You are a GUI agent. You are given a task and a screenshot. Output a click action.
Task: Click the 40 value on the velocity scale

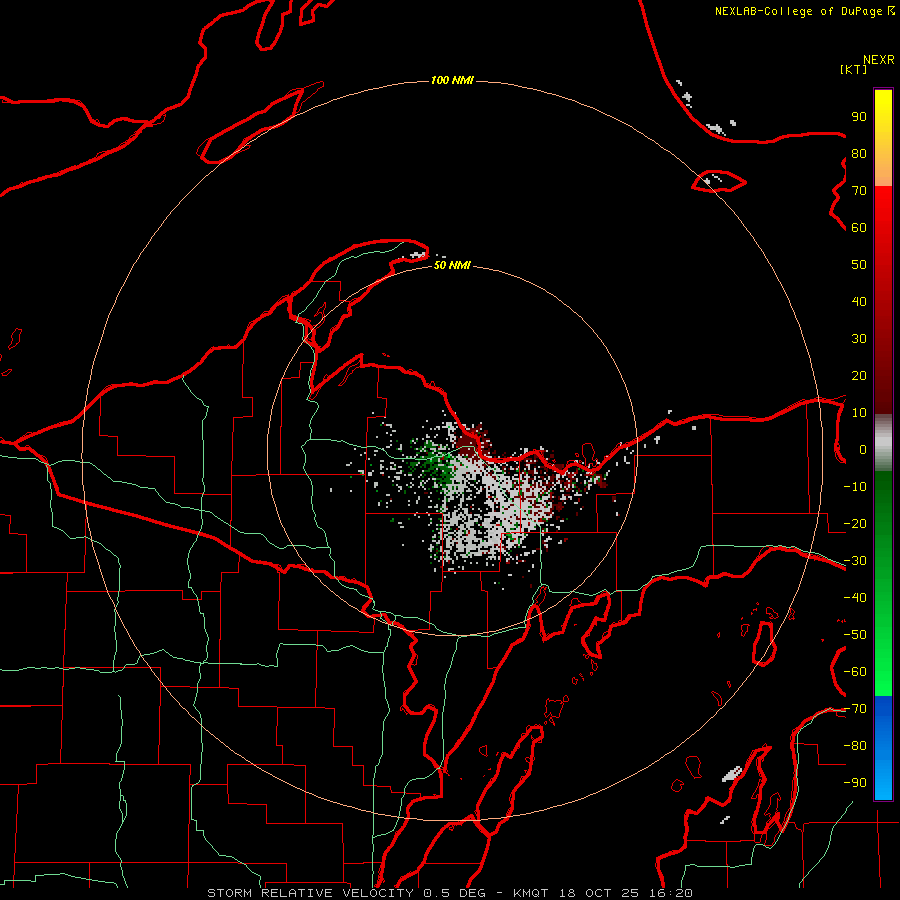coord(859,302)
